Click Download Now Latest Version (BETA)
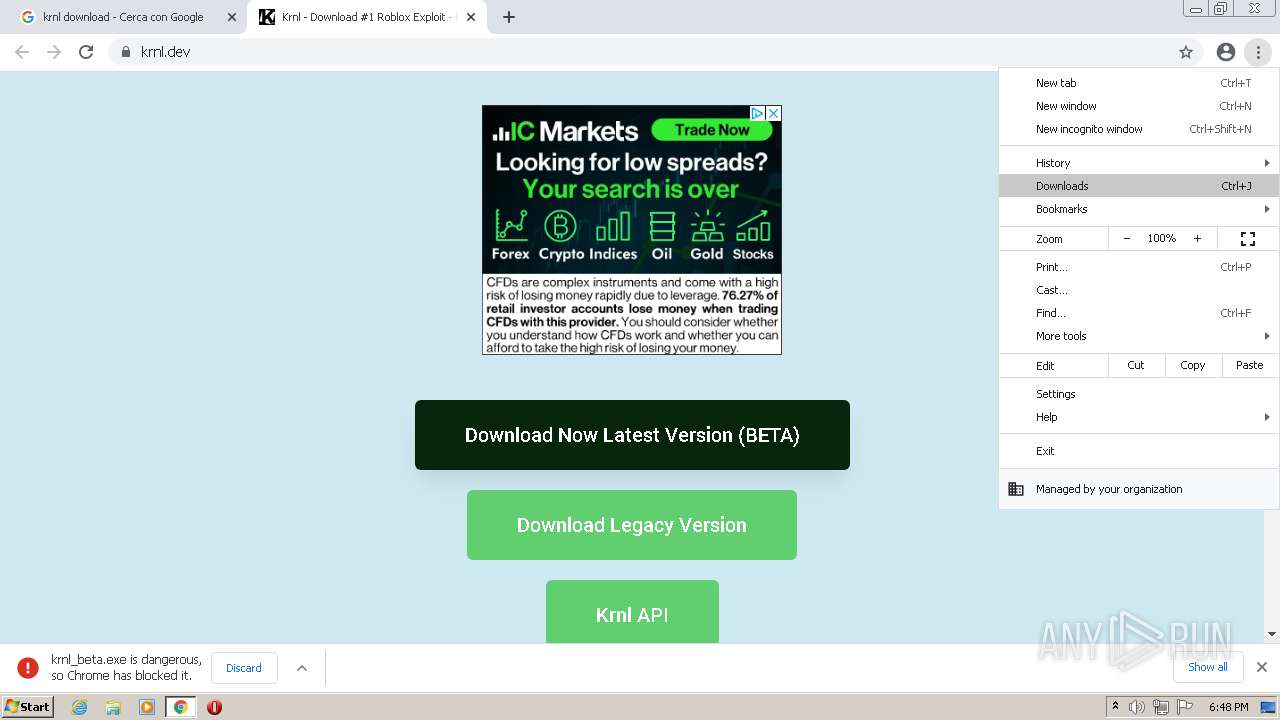The width and height of the screenshot is (1280, 720). tap(632, 435)
